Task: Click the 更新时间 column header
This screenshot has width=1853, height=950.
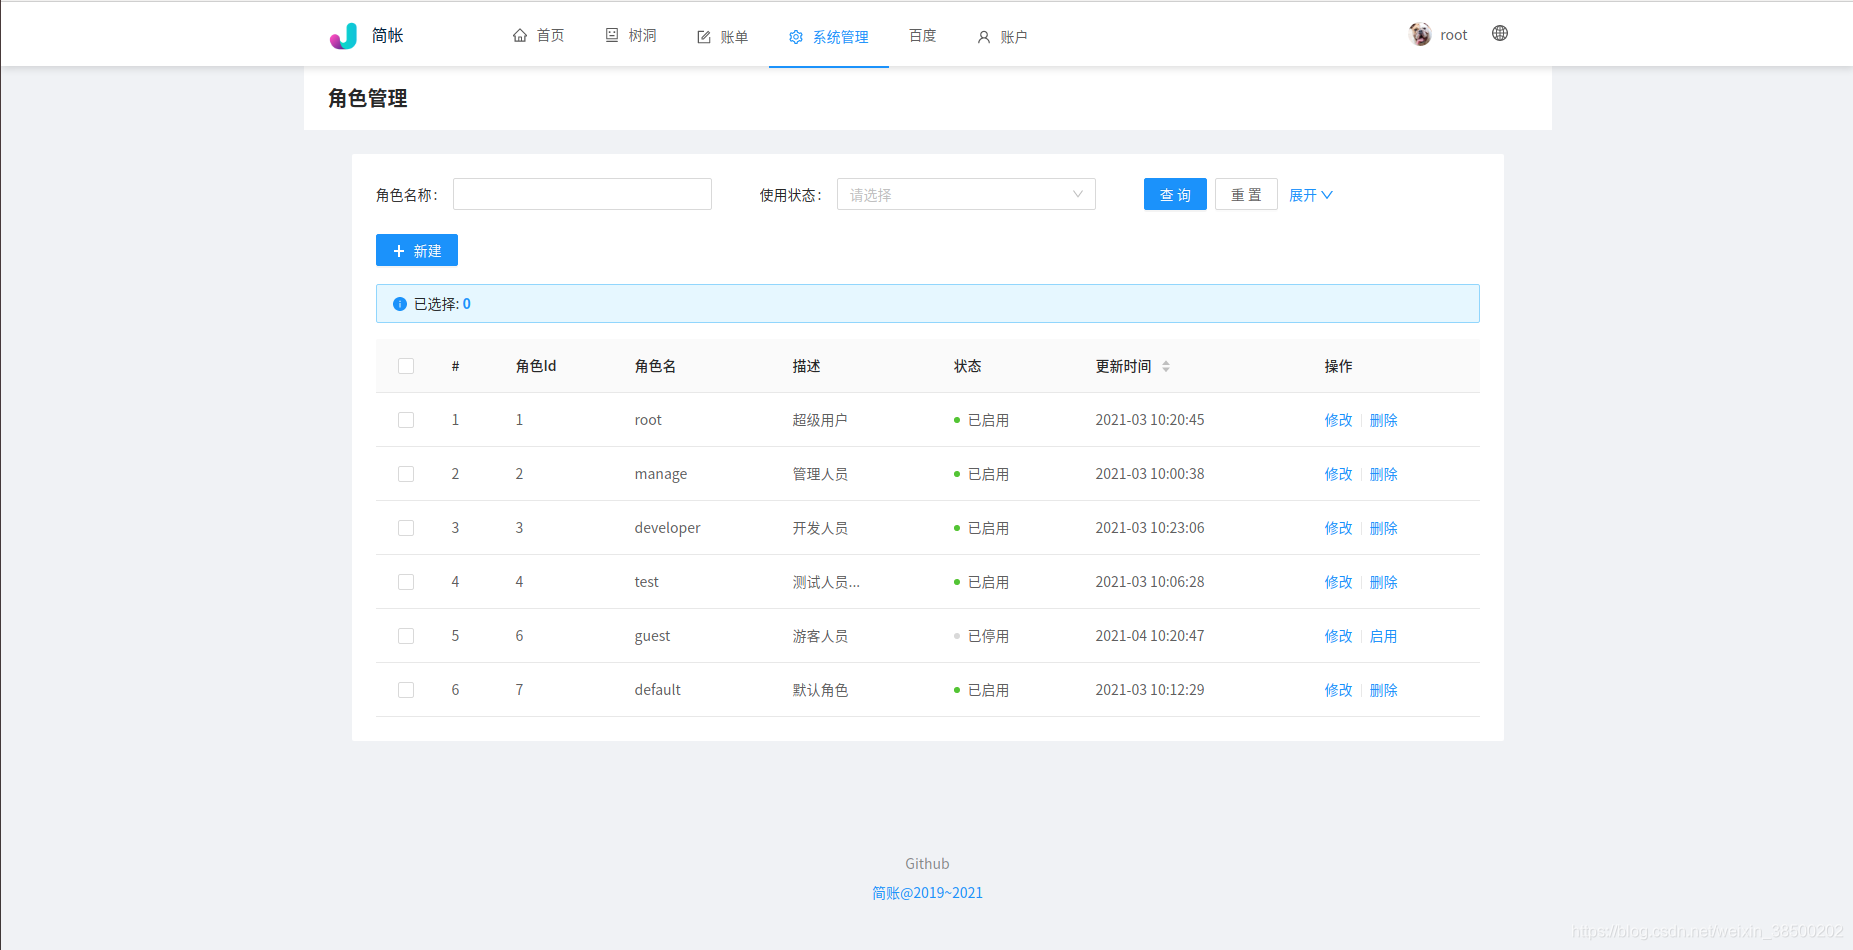Action: coord(1123,366)
